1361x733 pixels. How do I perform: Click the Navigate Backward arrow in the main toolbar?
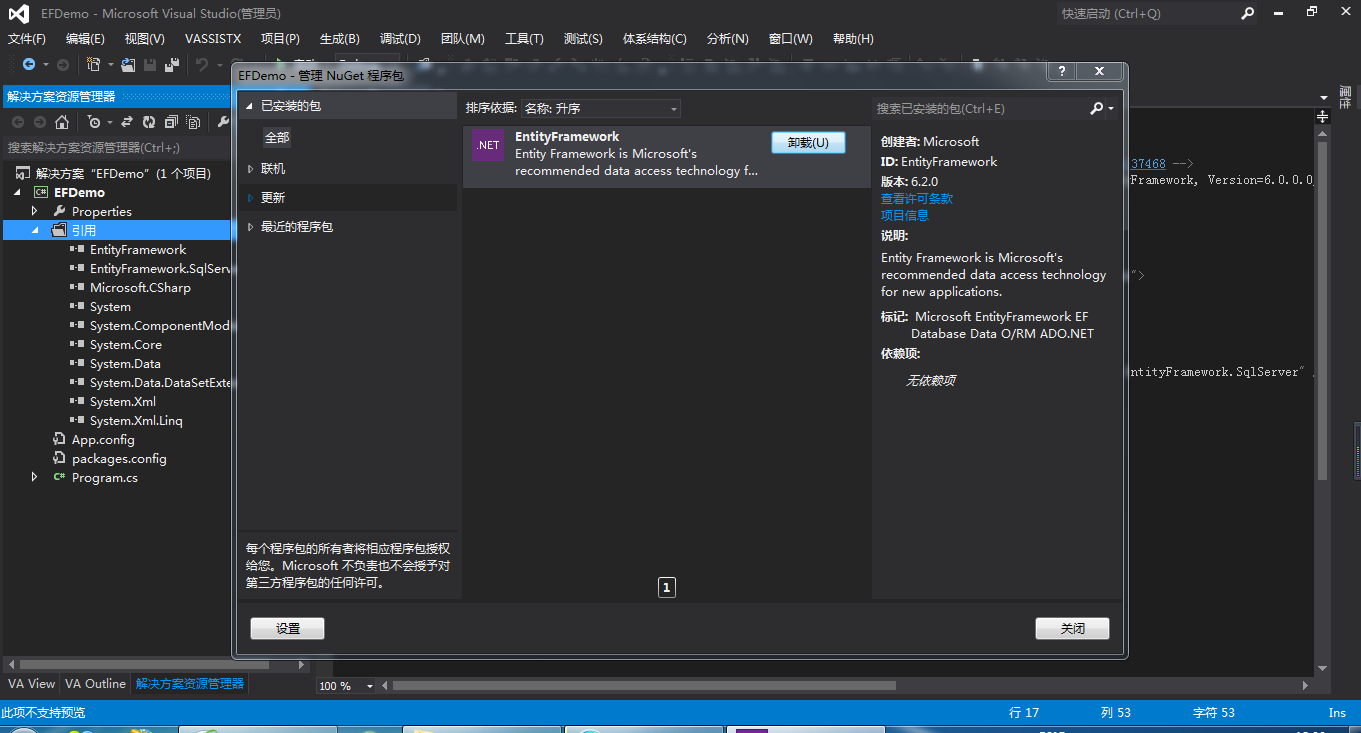[x=28, y=64]
